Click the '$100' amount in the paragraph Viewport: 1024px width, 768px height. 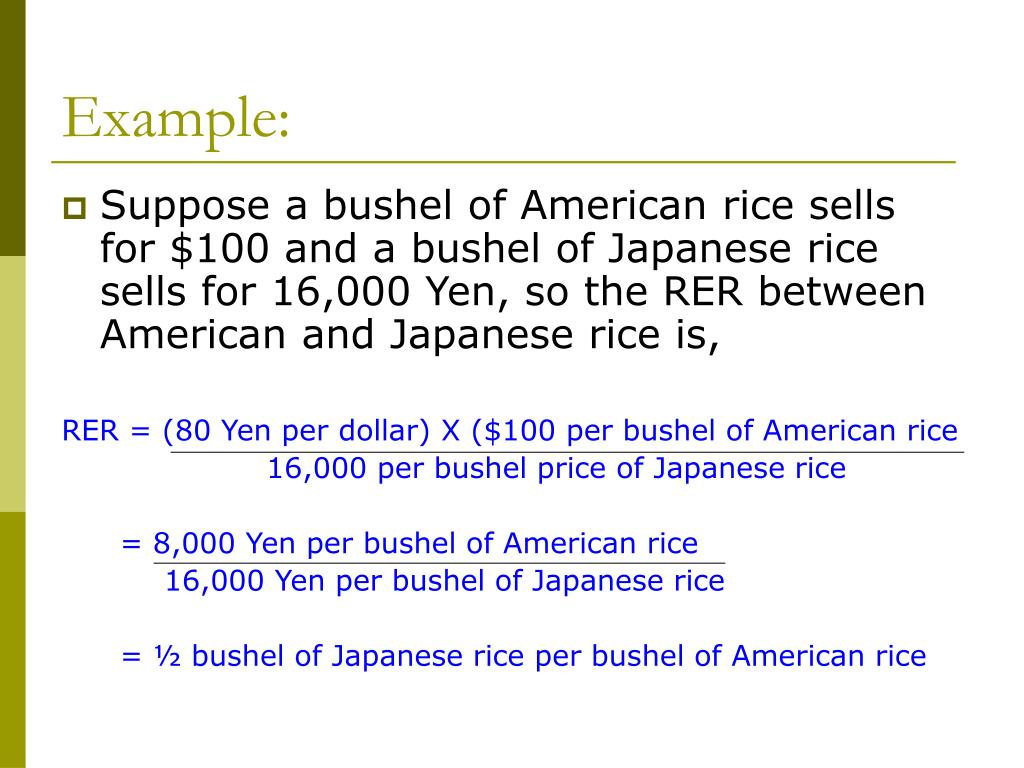click(220, 249)
